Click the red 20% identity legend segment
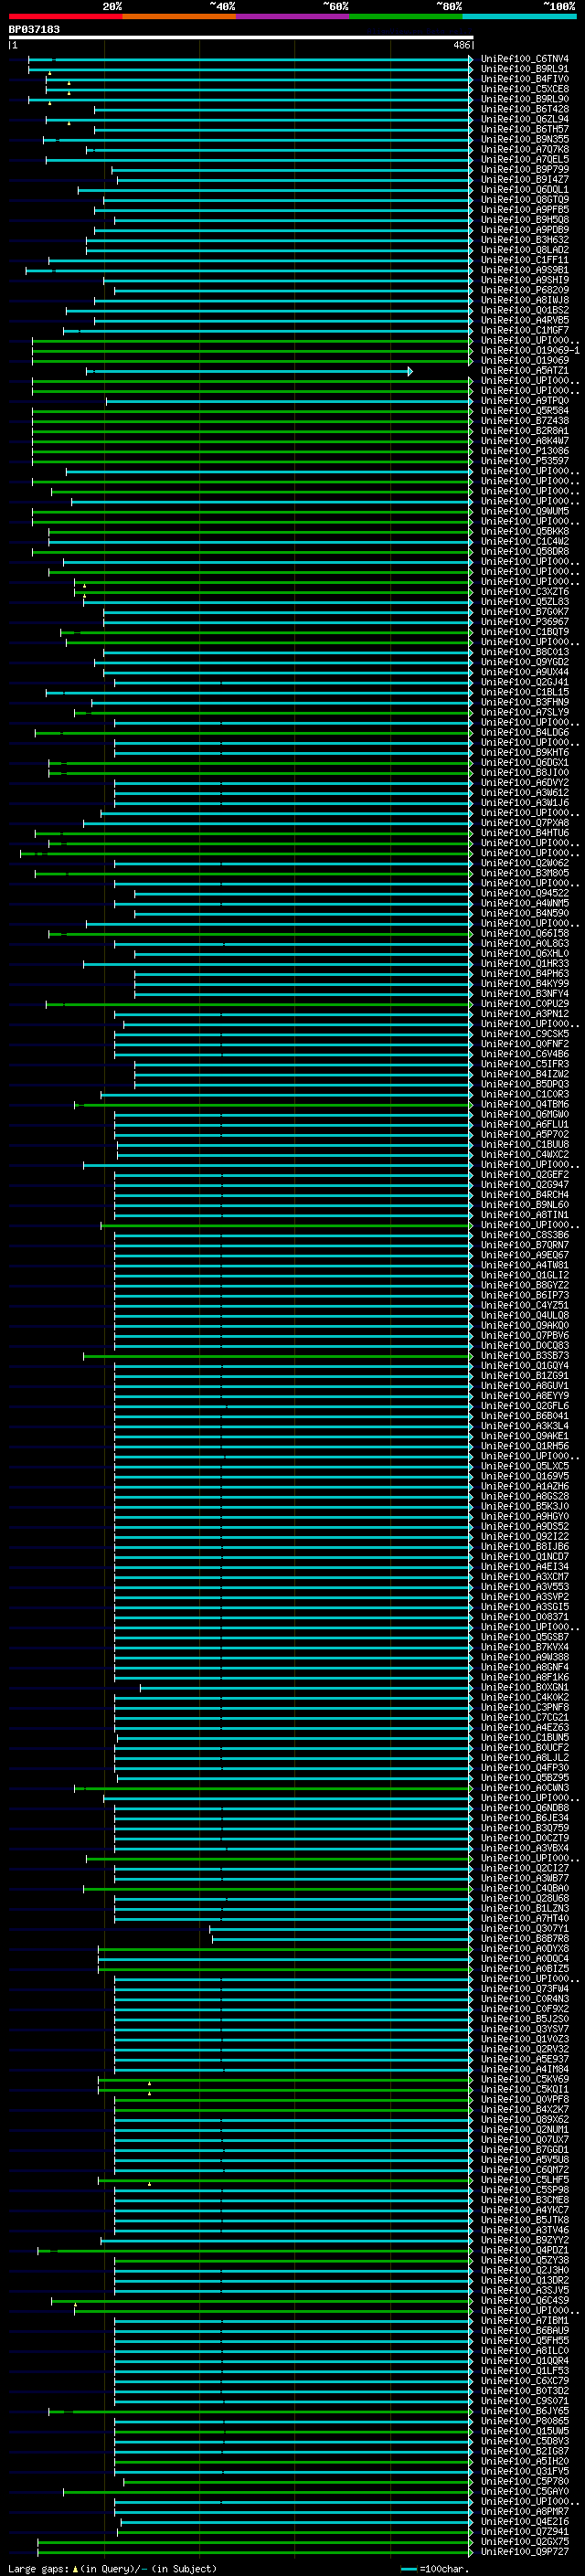The width and height of the screenshot is (585, 2576). [x=65, y=16]
